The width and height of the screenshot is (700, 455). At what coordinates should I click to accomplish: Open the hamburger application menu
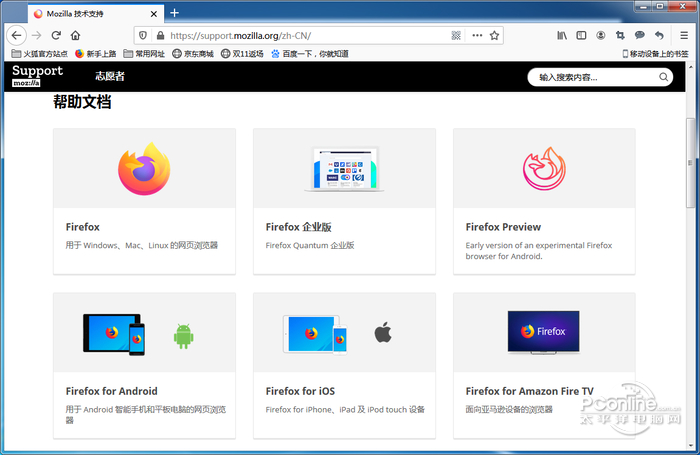(x=684, y=35)
